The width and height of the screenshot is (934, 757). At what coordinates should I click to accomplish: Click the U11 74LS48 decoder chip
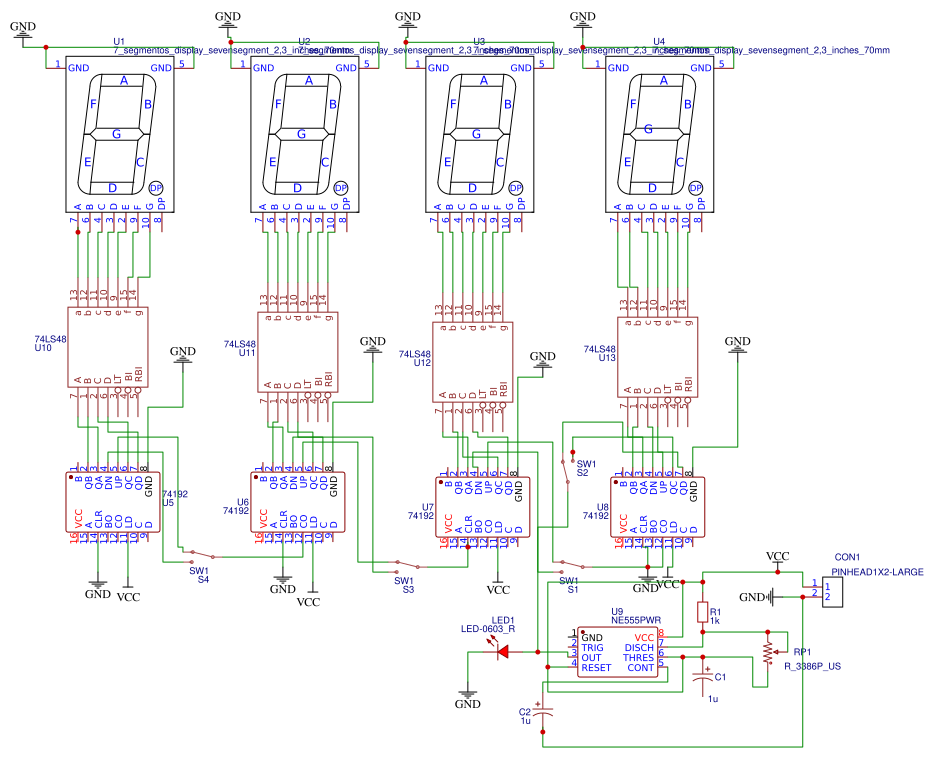coord(298,352)
